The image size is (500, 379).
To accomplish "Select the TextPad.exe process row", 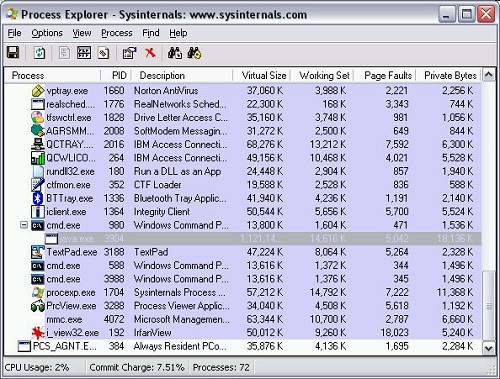I will tap(243, 252).
